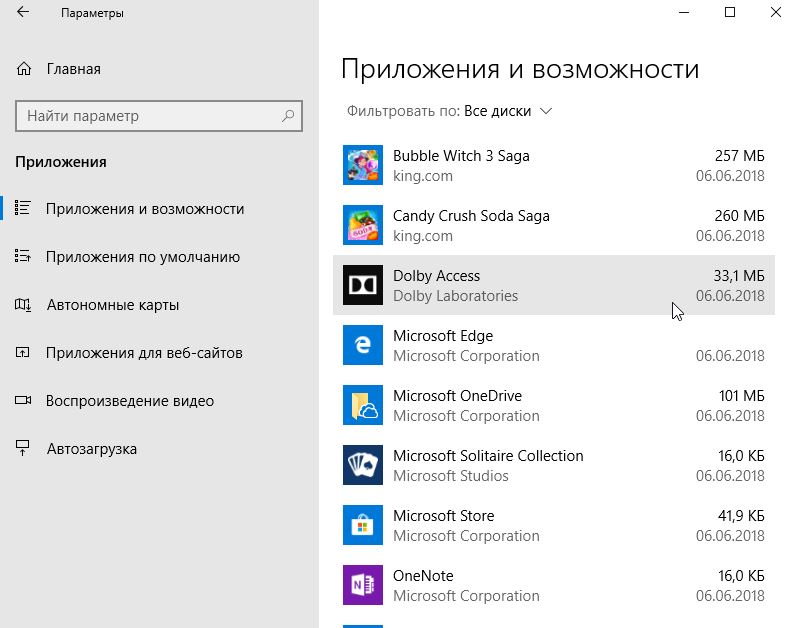Click the Microsoft OneDrive app icon
The image size is (798, 628).
[363, 405]
